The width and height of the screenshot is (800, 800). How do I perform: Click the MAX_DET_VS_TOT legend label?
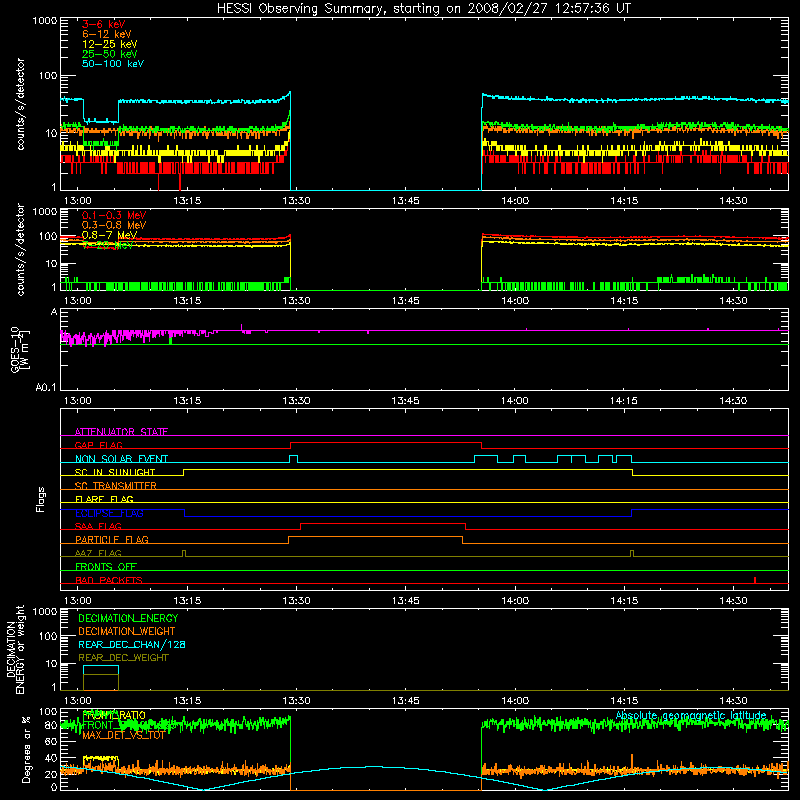[123, 735]
